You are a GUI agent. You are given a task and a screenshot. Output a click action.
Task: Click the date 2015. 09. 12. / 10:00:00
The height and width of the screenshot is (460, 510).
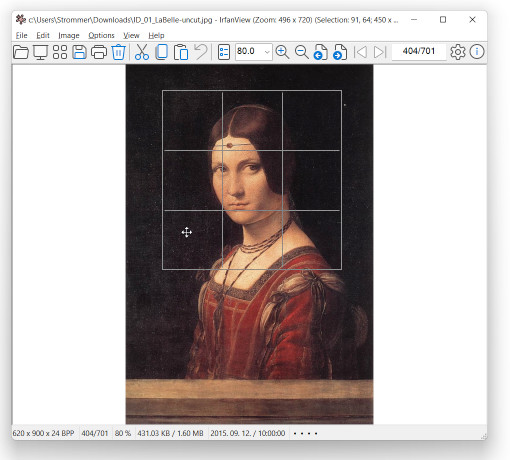click(x=248, y=433)
